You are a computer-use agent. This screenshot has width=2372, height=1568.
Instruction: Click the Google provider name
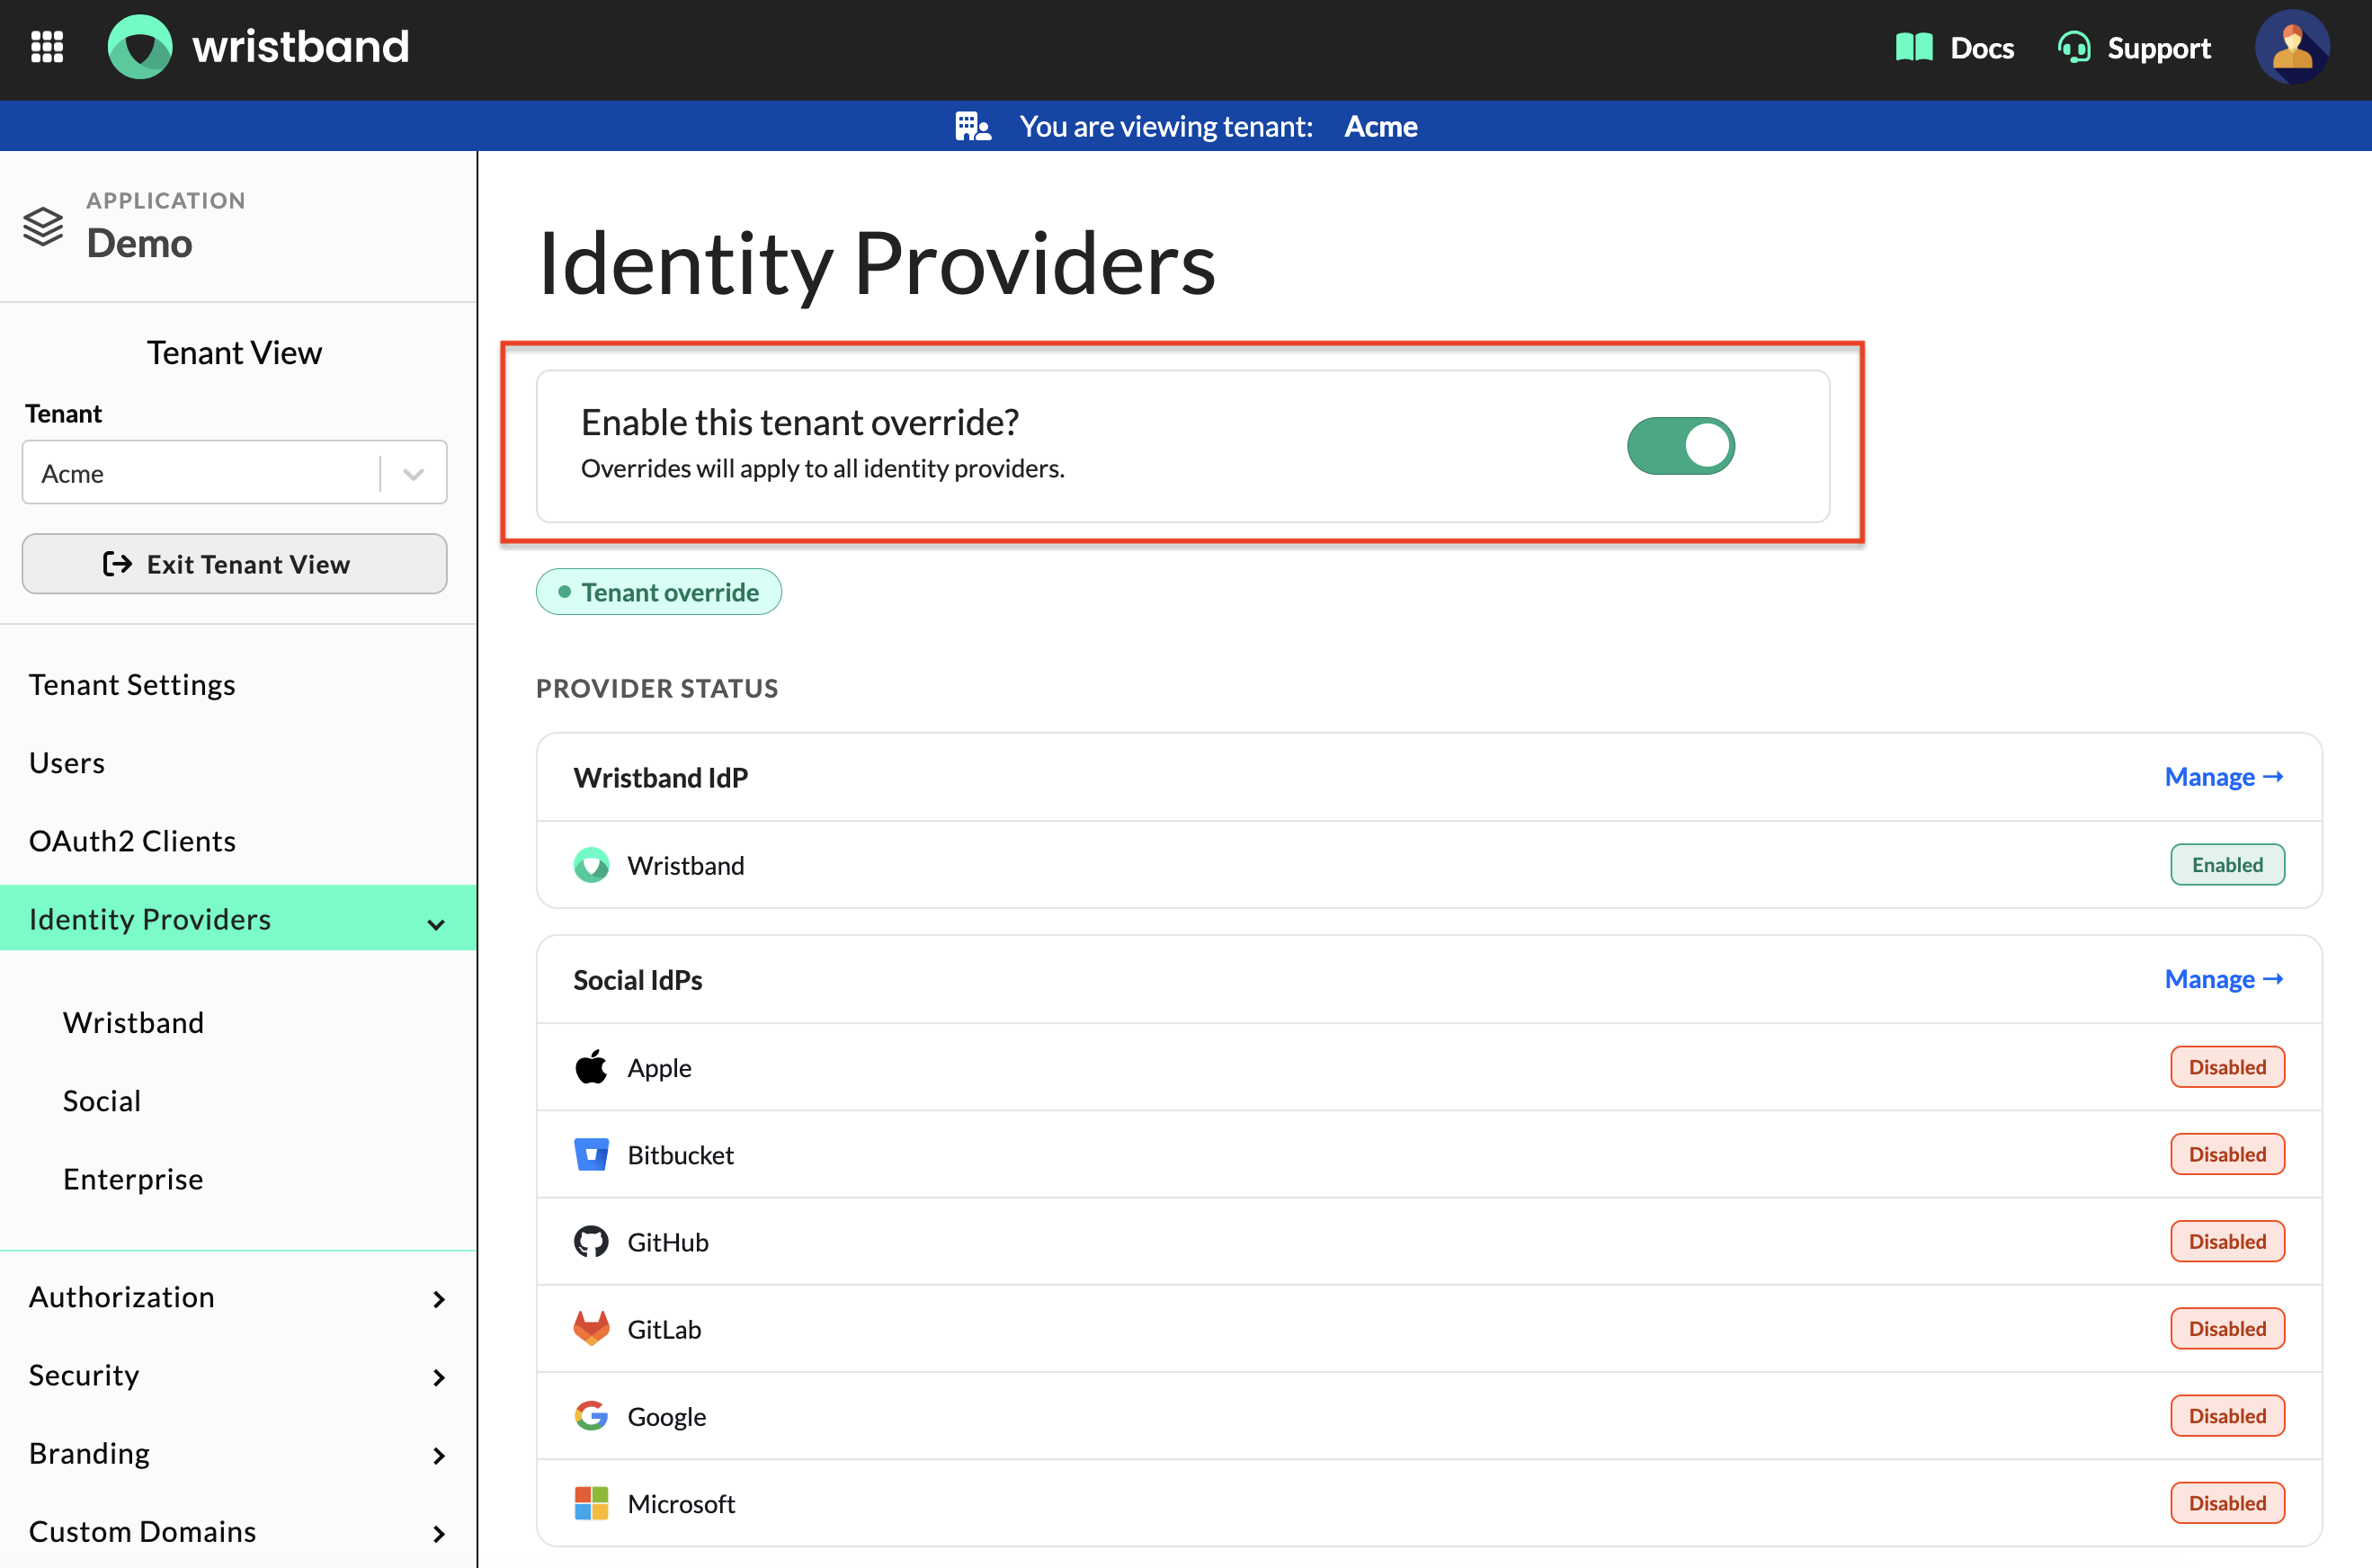[x=666, y=1416]
